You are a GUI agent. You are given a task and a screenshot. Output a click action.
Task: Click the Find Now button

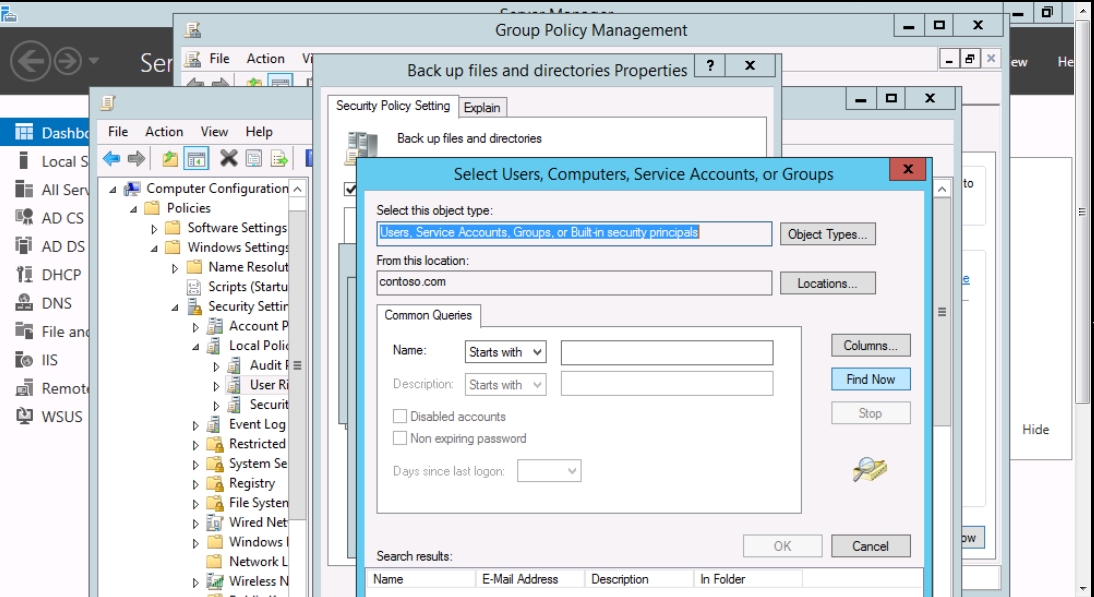pyautogui.click(x=870, y=379)
